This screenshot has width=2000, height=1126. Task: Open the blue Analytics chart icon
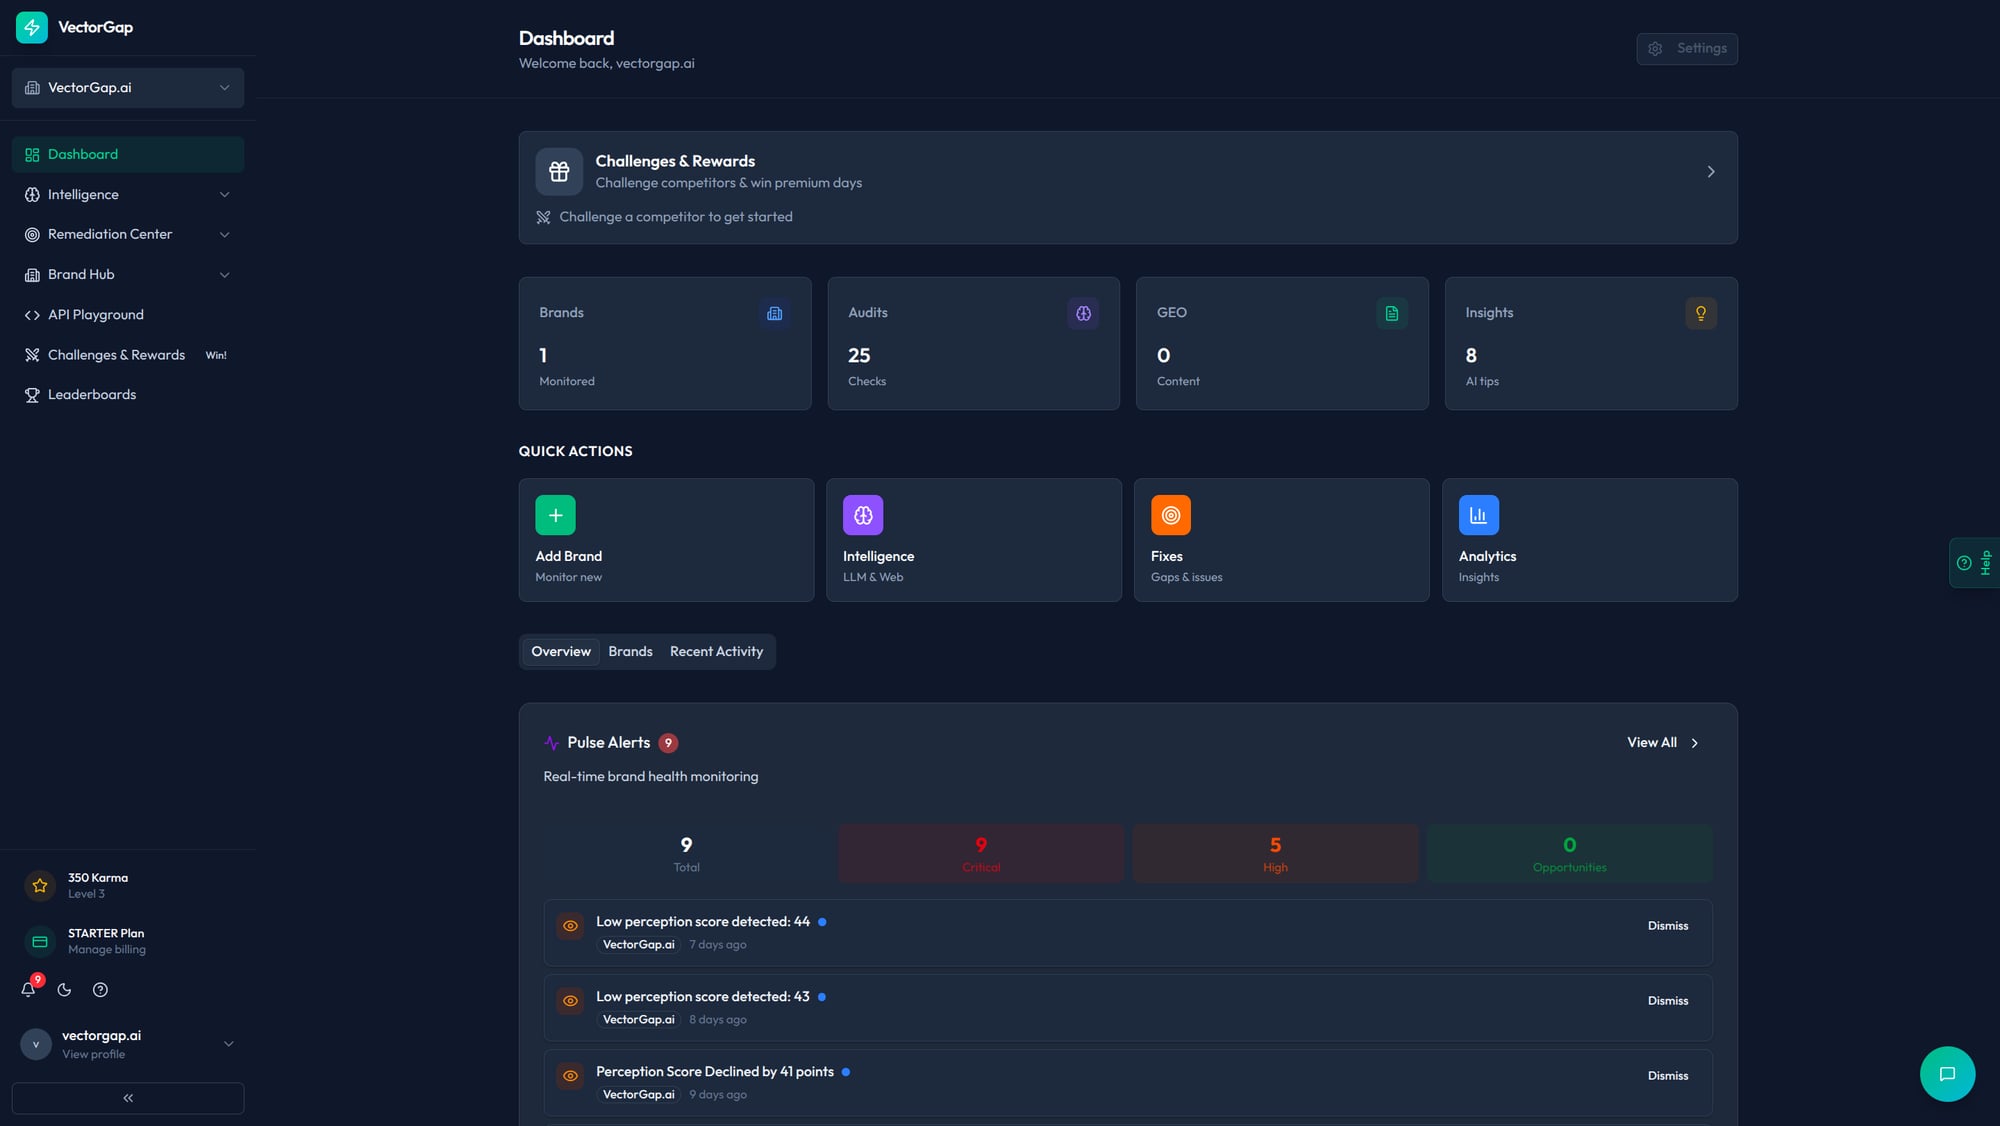click(1478, 515)
